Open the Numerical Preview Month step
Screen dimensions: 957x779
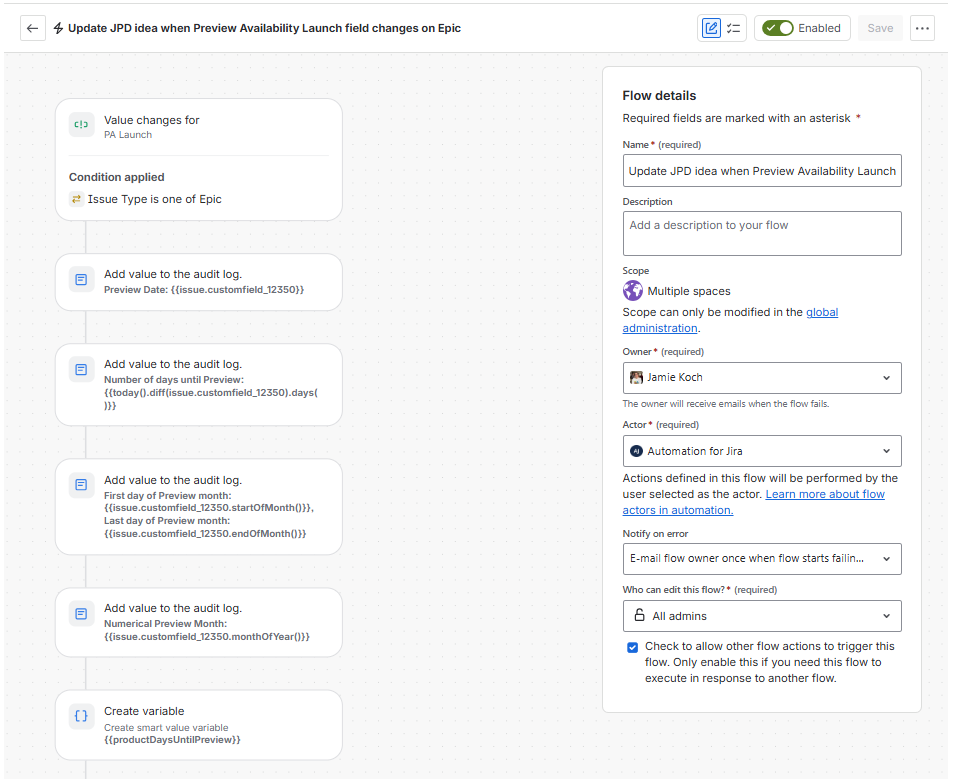point(199,623)
